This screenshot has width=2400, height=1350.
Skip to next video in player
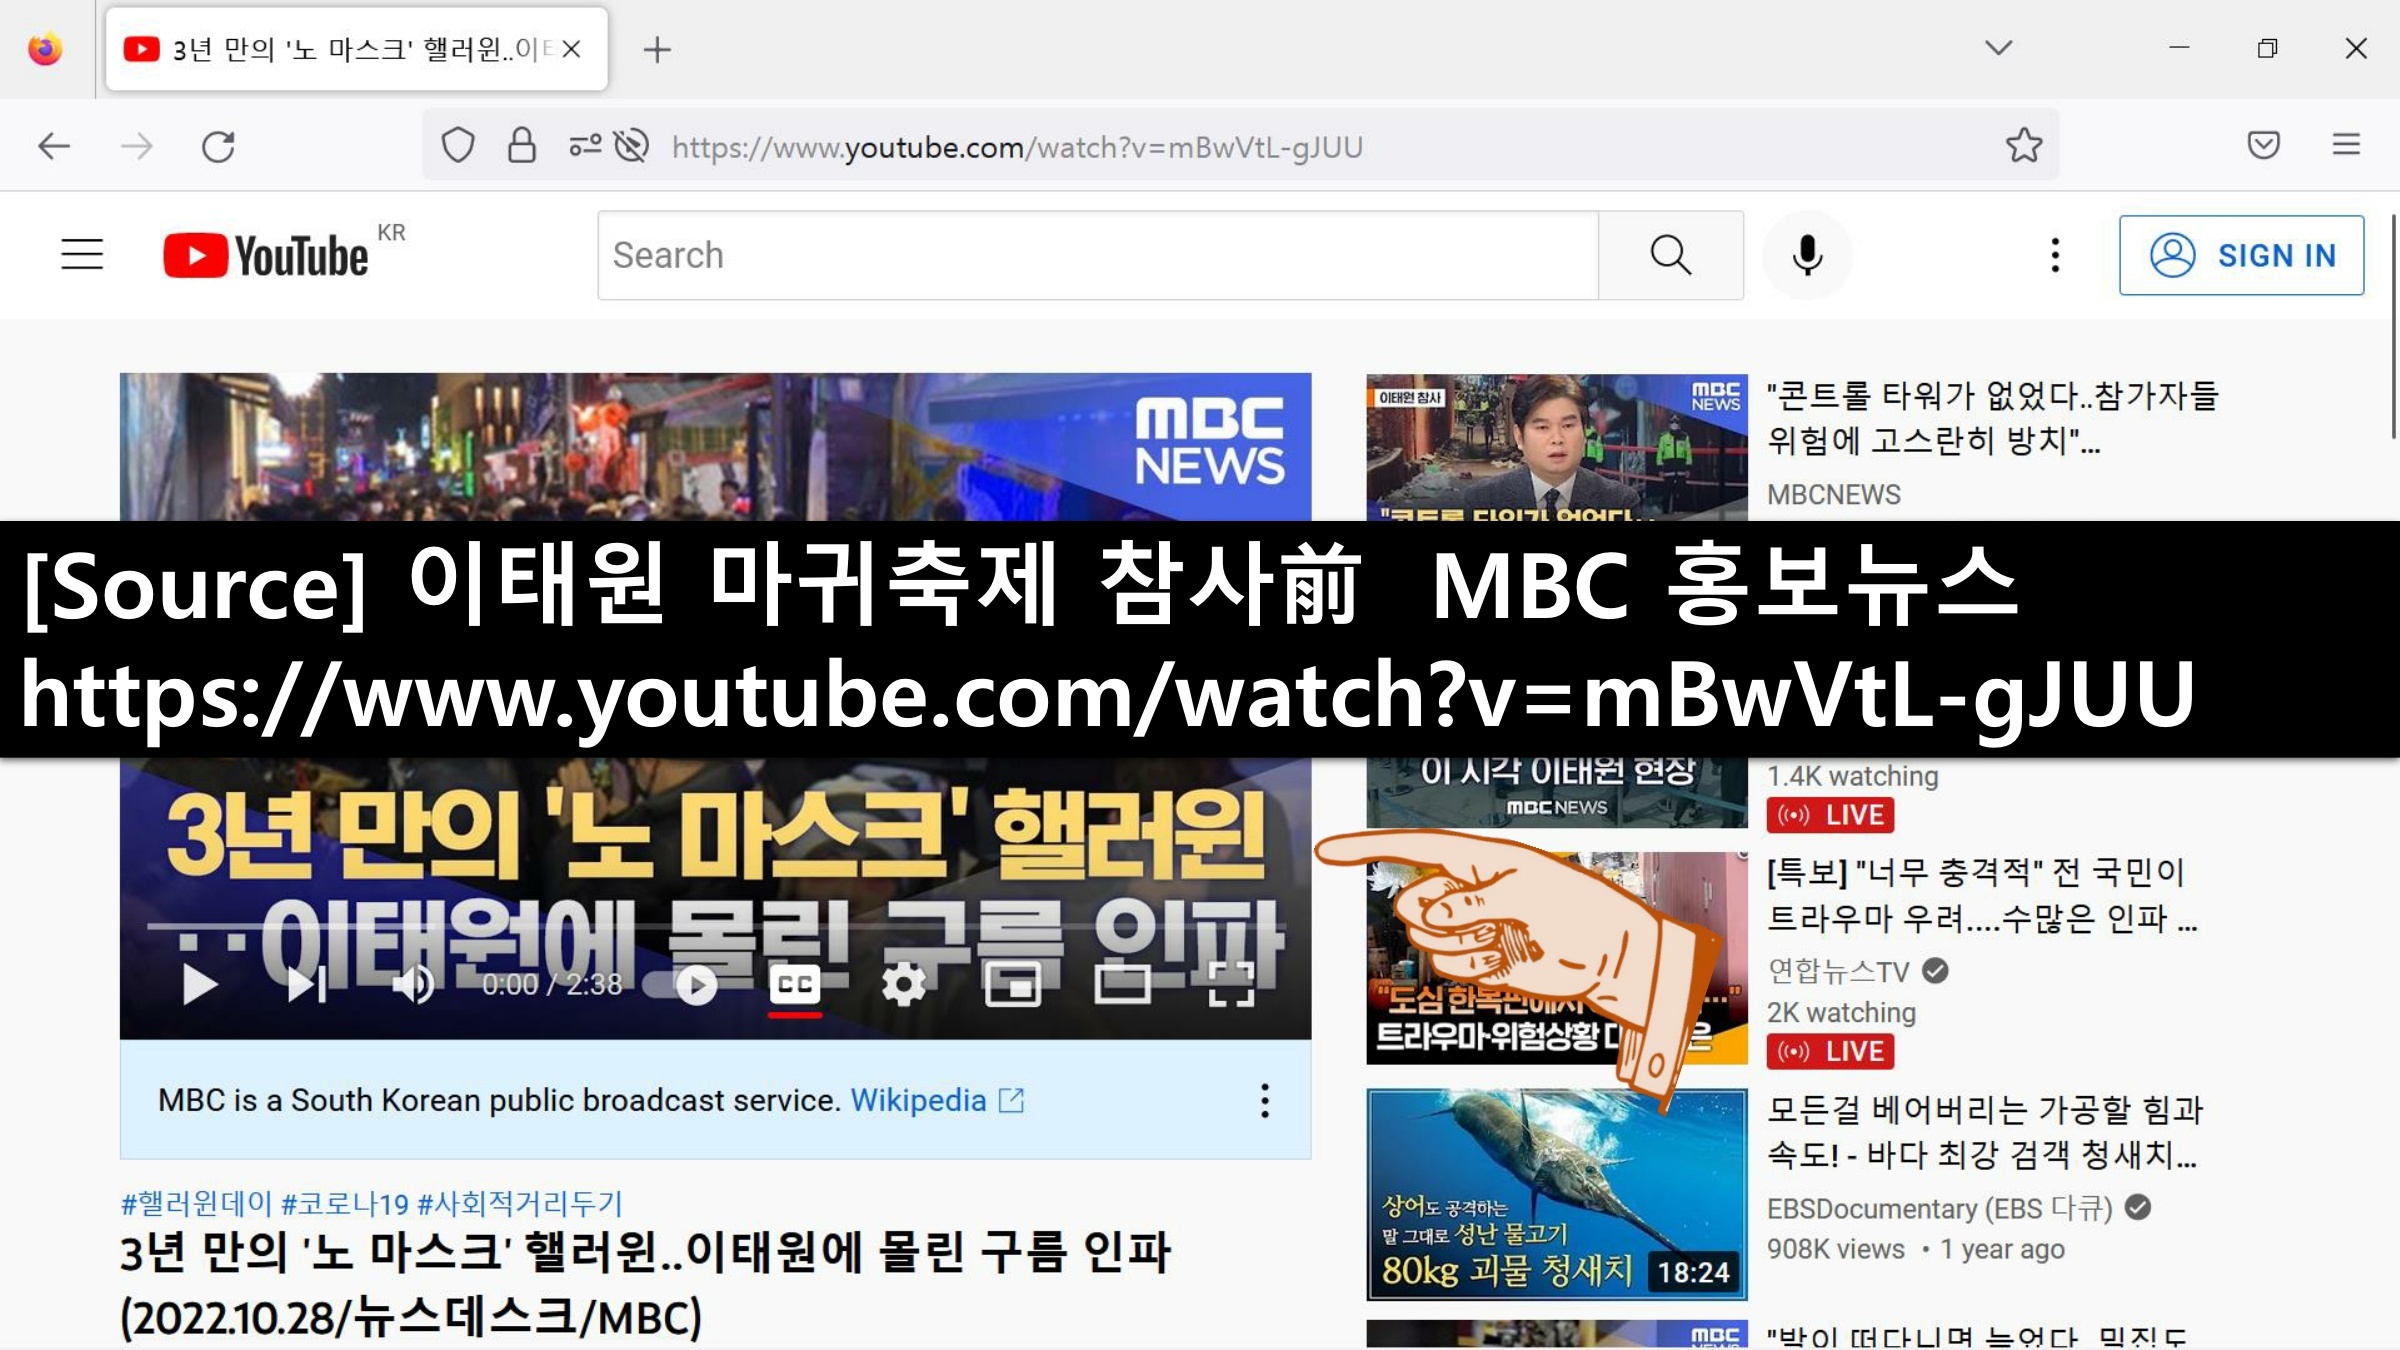click(306, 985)
